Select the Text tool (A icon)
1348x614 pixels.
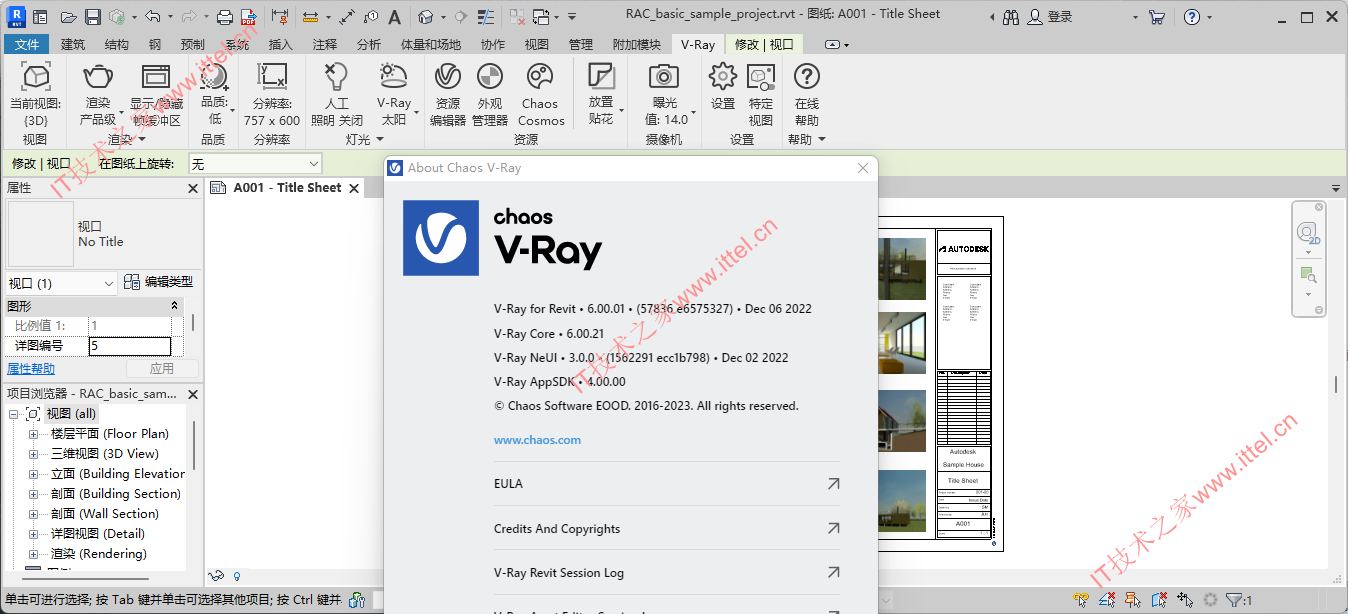pos(395,17)
